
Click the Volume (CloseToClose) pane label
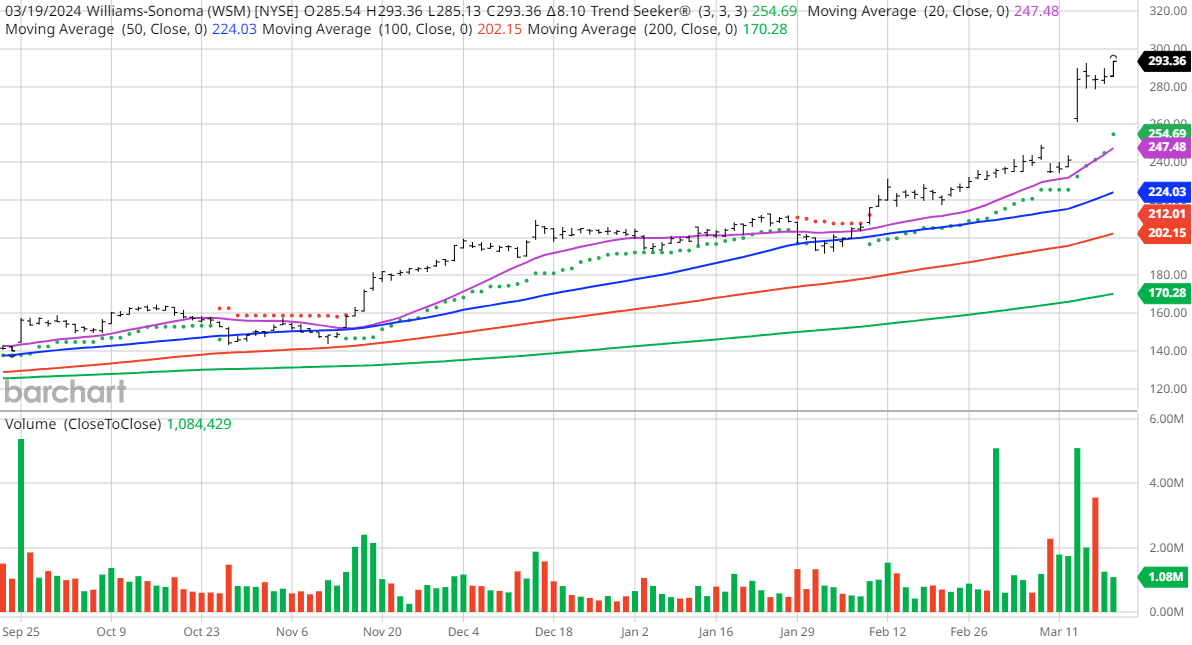[84, 424]
